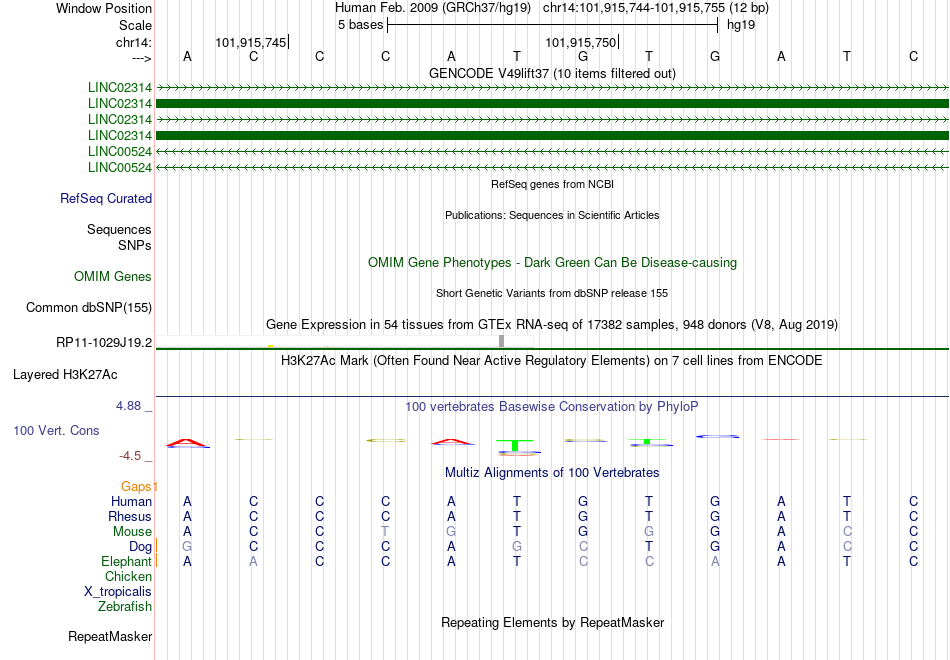Click the blue G PhyloP conservation glyph

click(717, 436)
